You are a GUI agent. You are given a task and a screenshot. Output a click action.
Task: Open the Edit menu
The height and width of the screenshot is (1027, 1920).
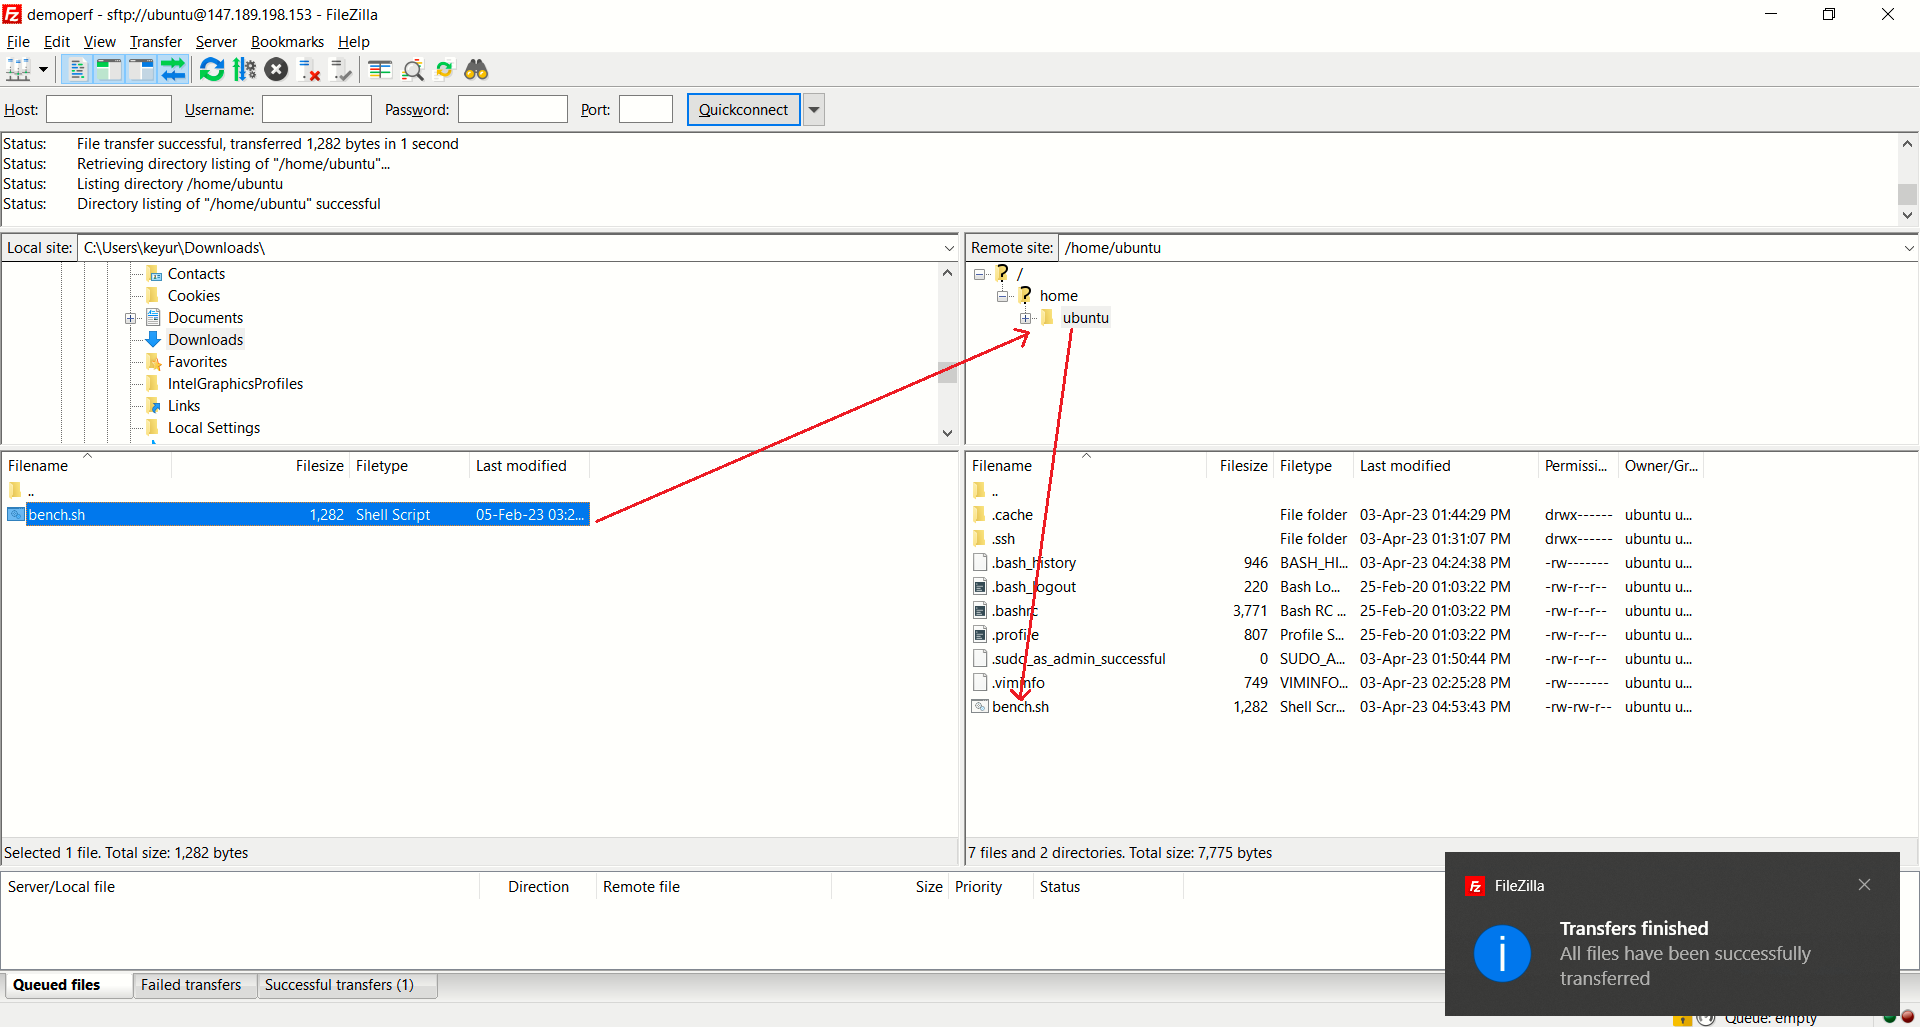(57, 42)
